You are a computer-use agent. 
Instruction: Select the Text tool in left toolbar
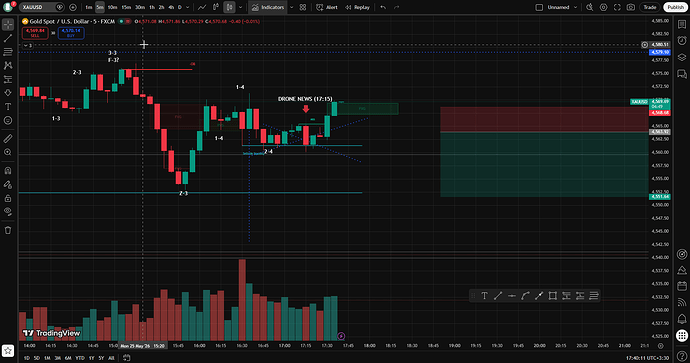pyautogui.click(x=8, y=106)
